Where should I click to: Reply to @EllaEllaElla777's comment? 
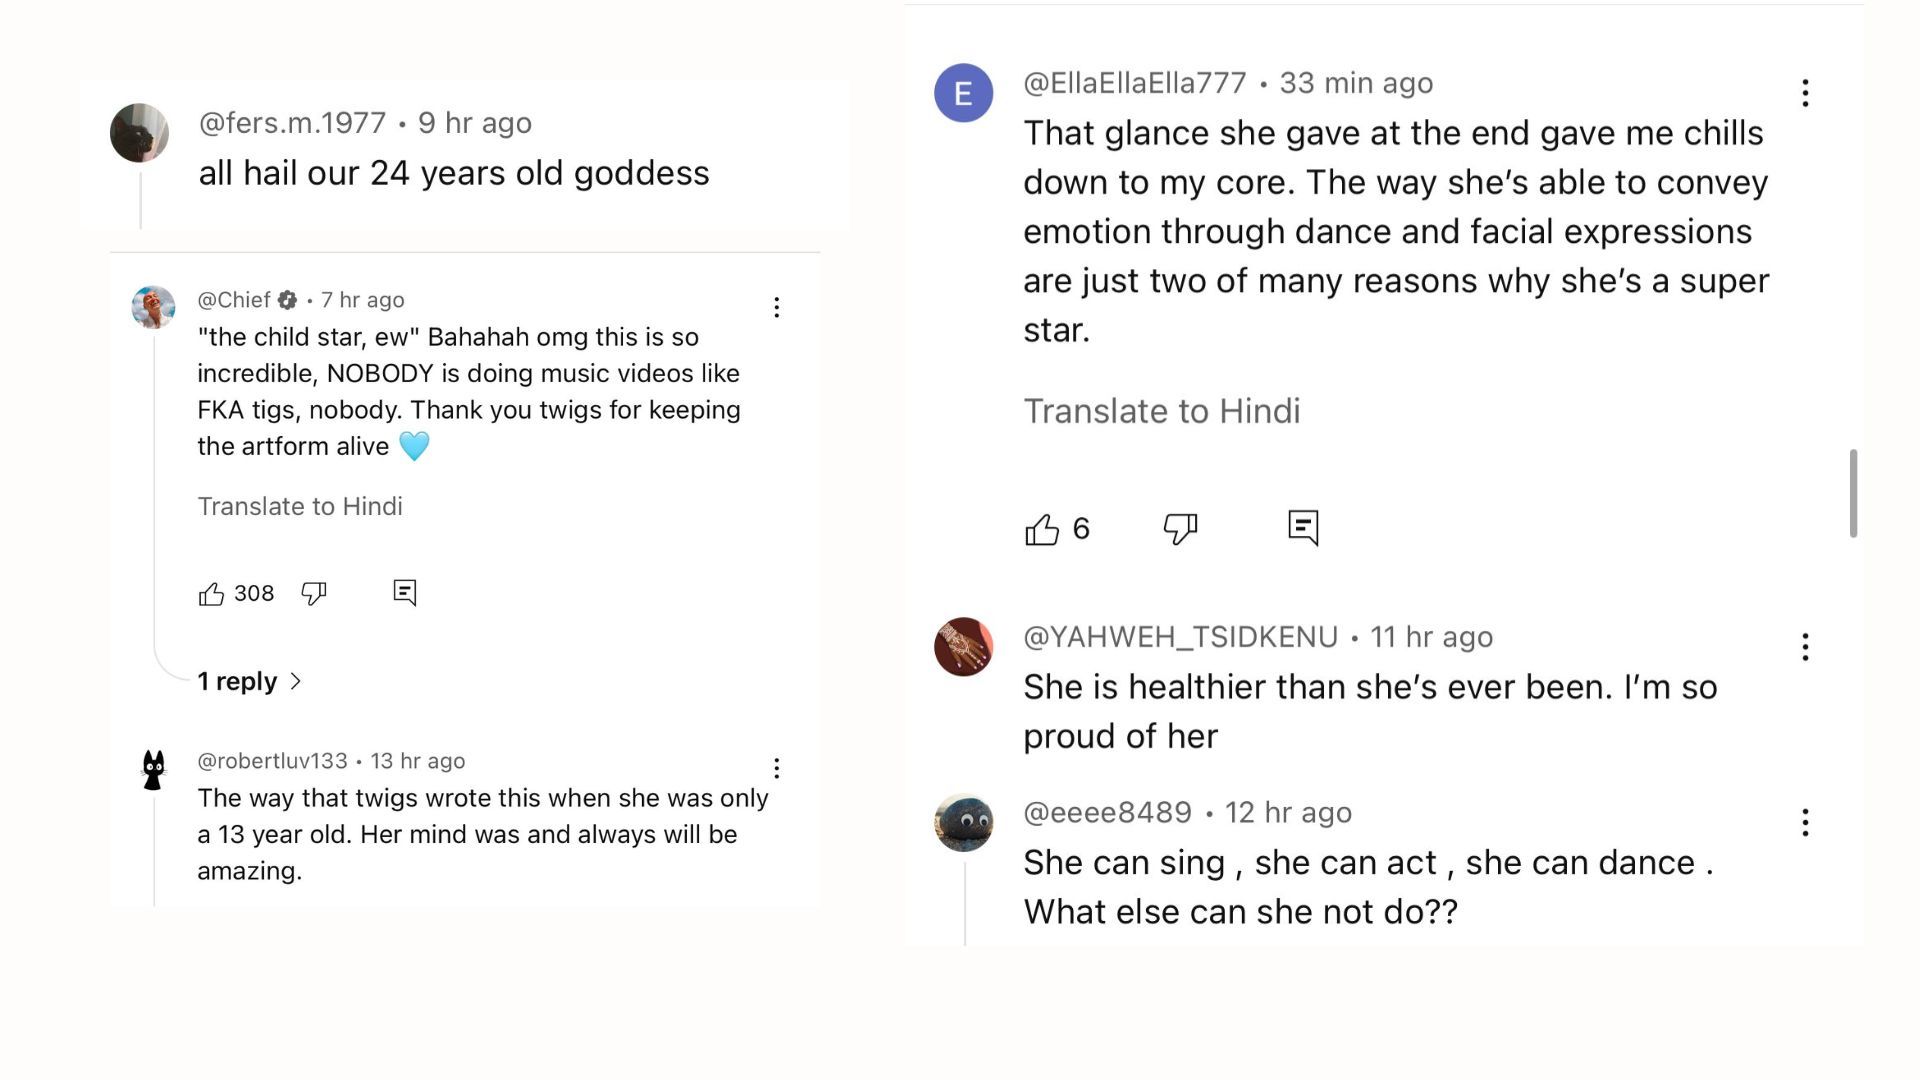(1303, 527)
